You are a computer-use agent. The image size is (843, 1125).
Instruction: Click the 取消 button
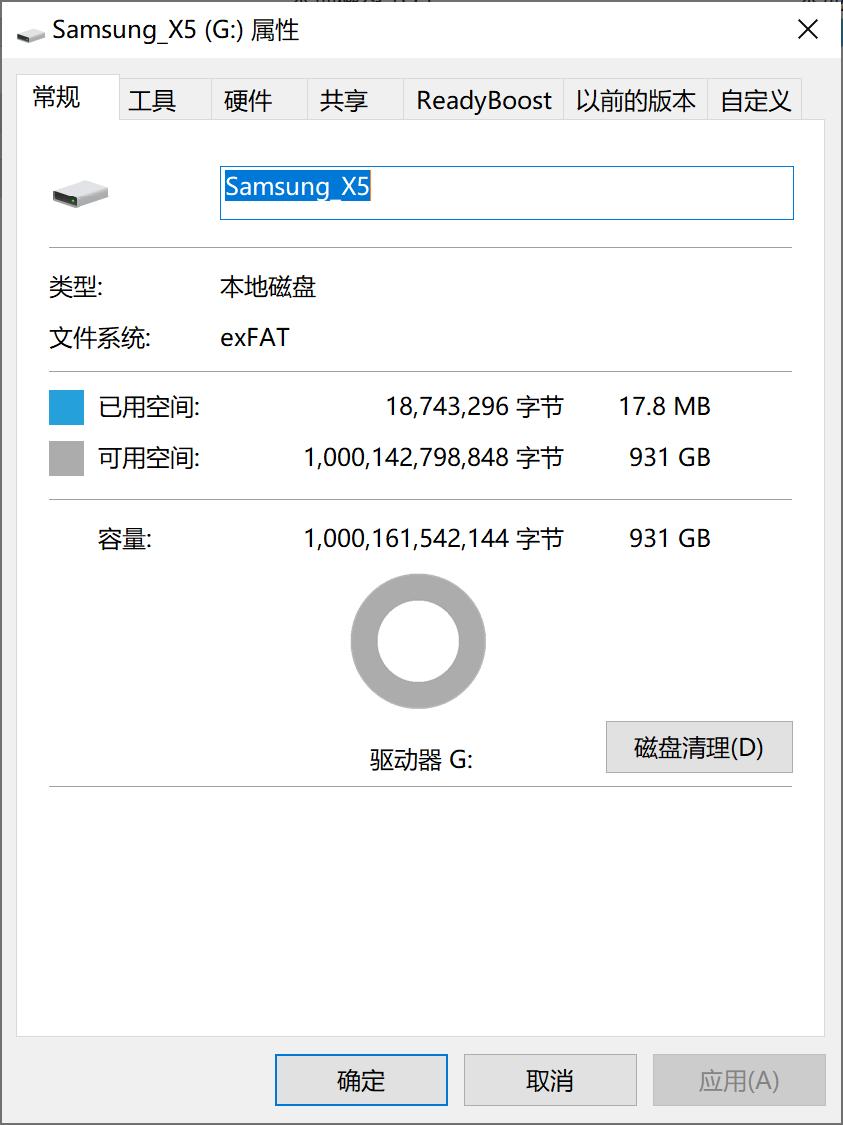click(550, 1079)
